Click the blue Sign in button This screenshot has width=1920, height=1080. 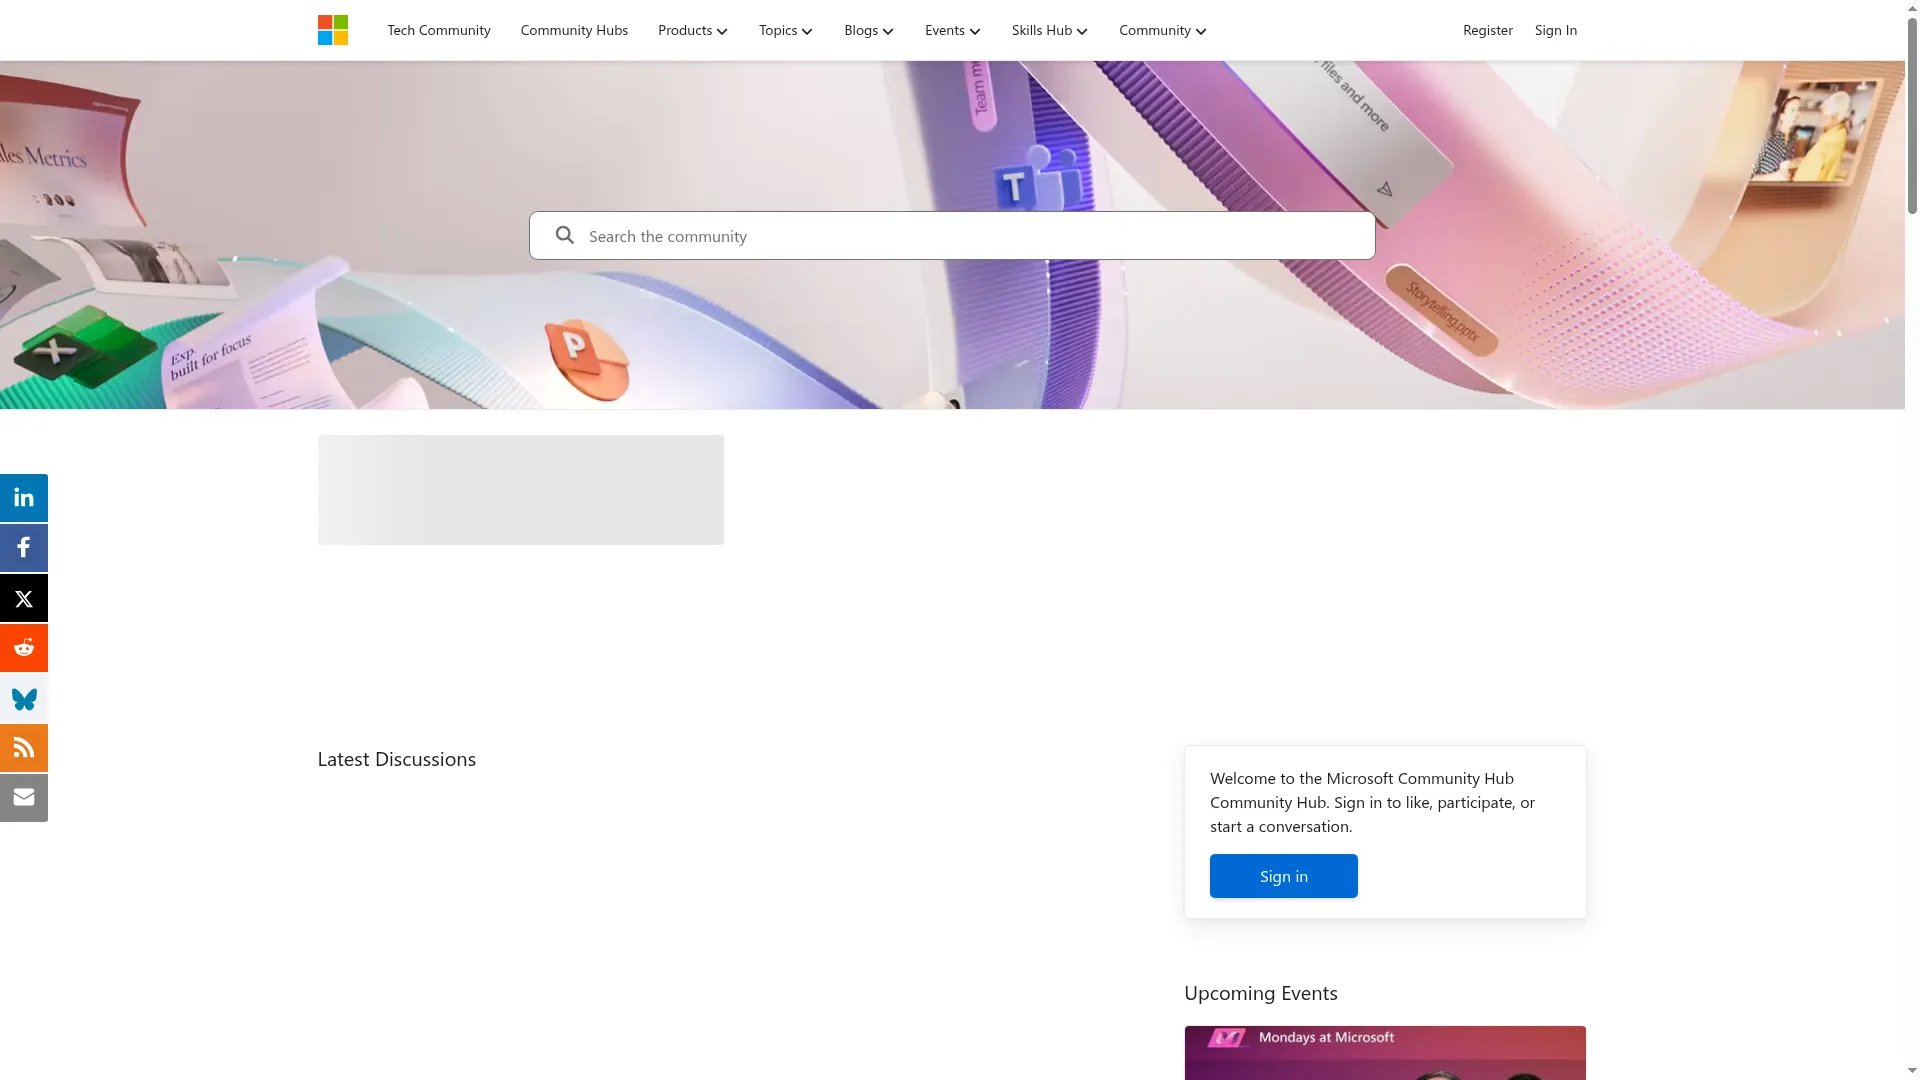(x=1284, y=876)
